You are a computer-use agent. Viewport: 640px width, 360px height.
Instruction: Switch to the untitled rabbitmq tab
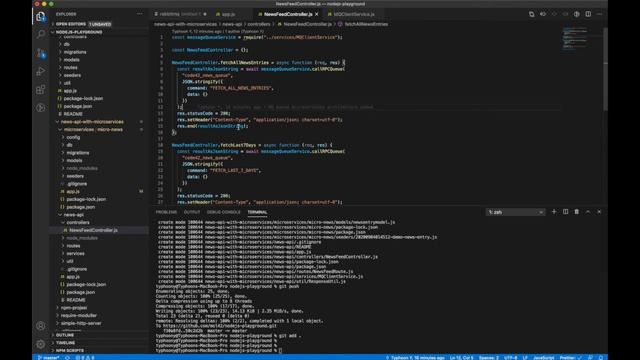[x=180, y=14]
